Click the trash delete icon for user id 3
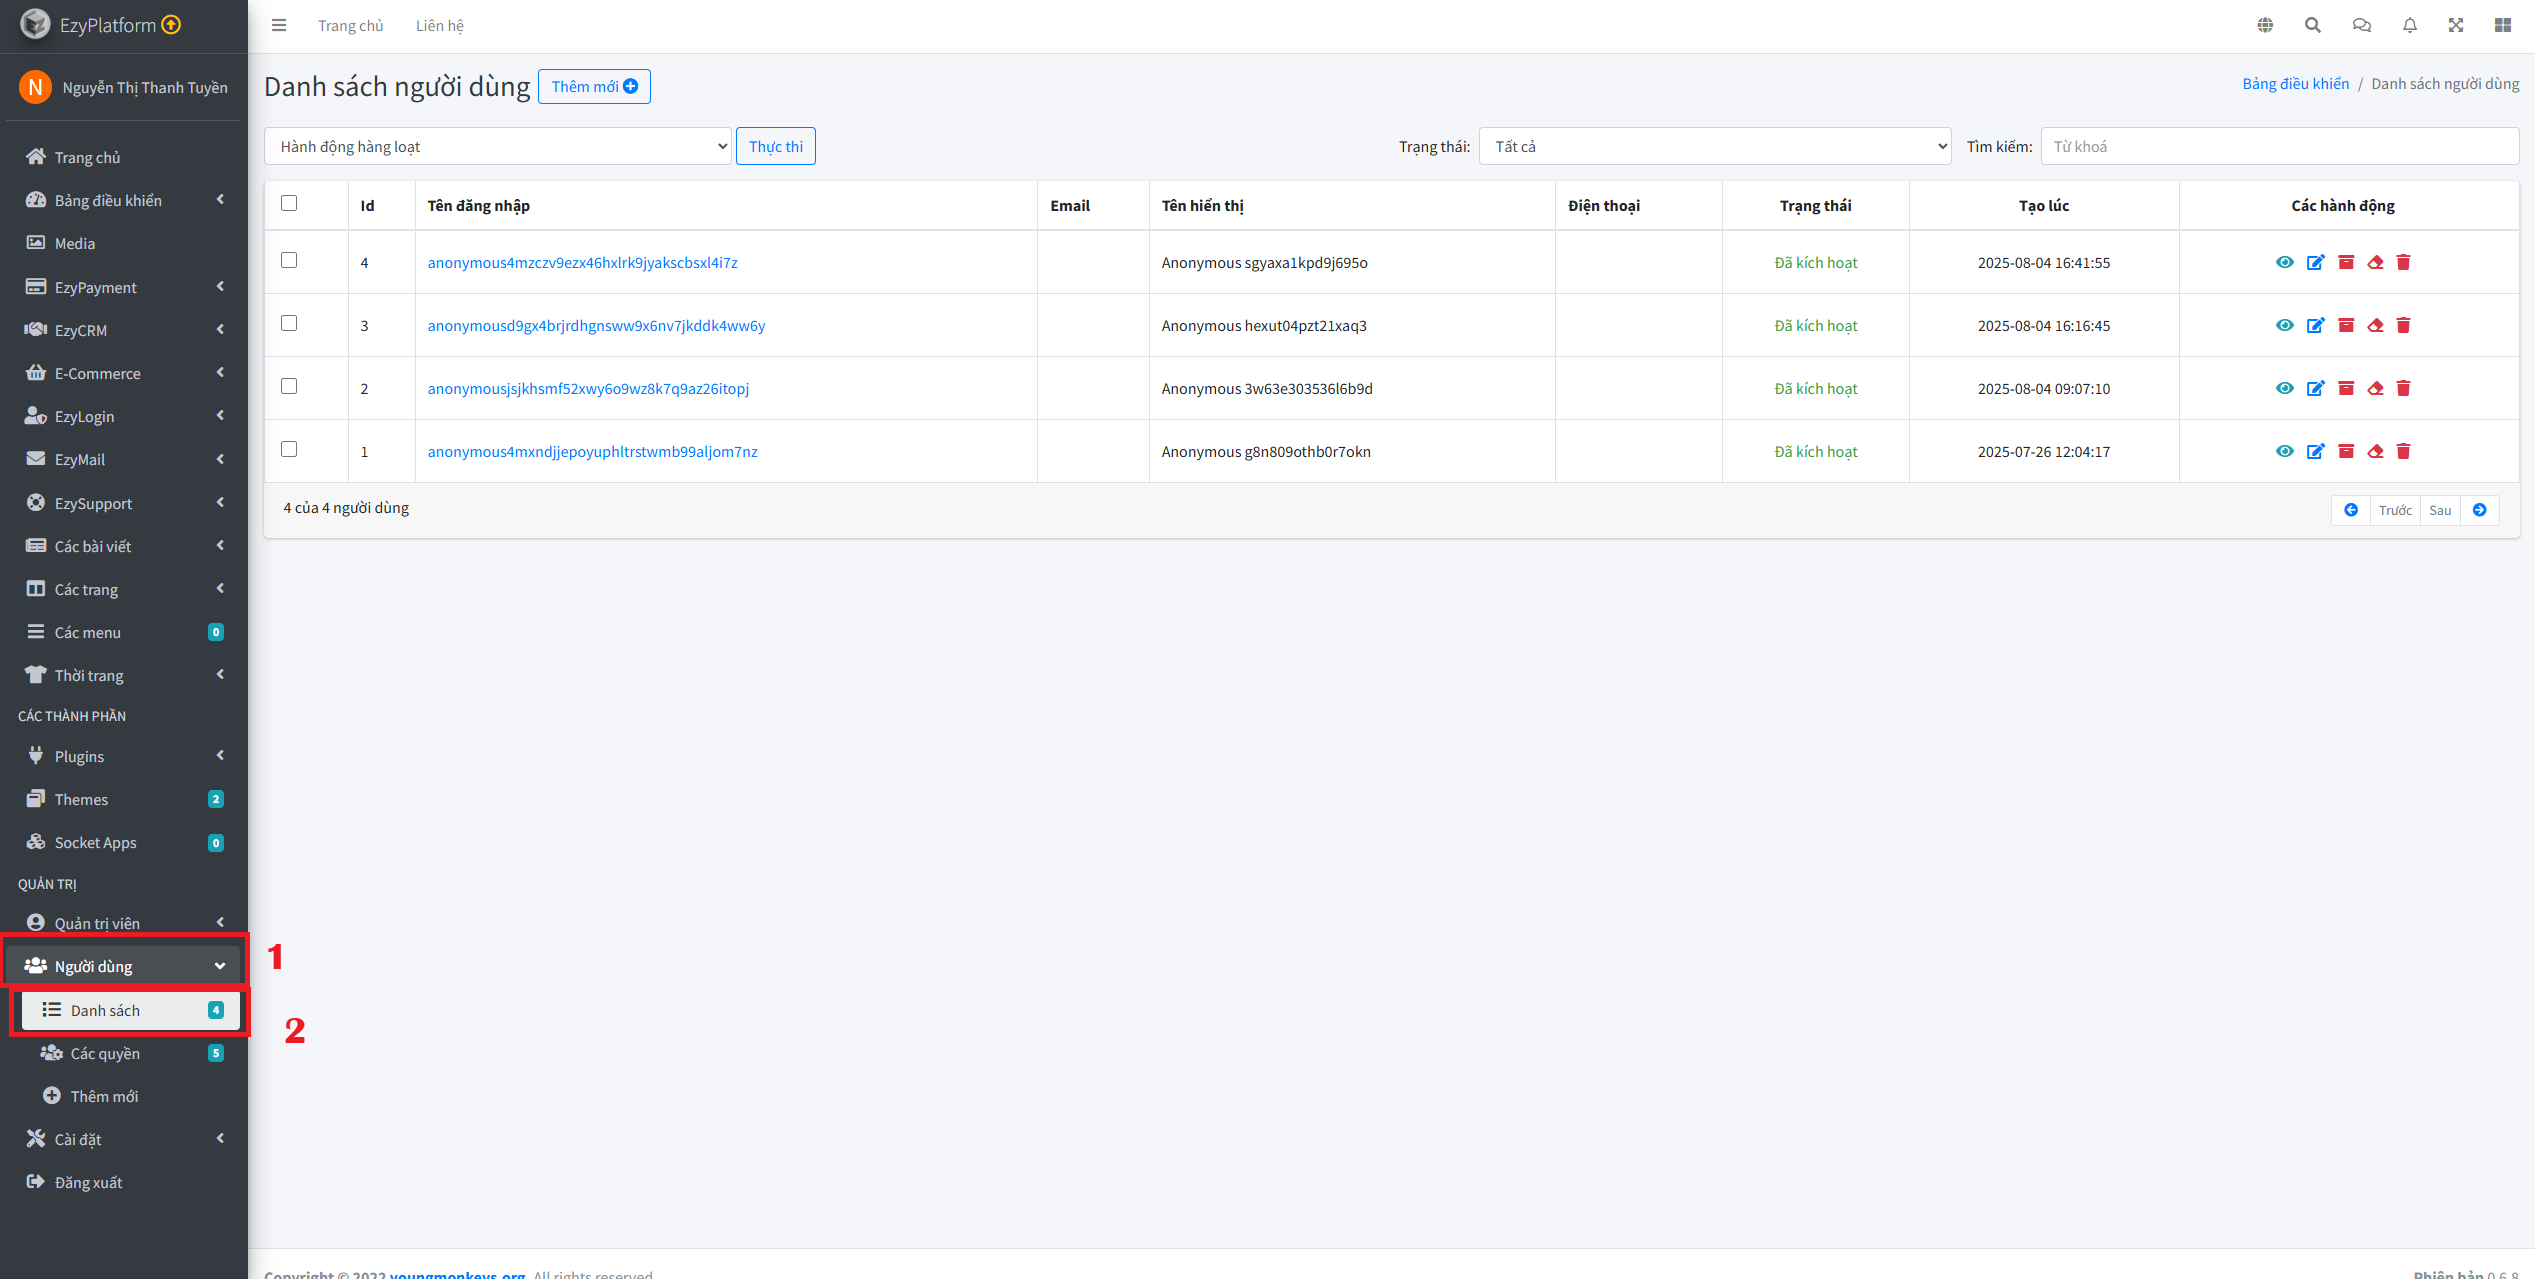 click(x=2404, y=326)
